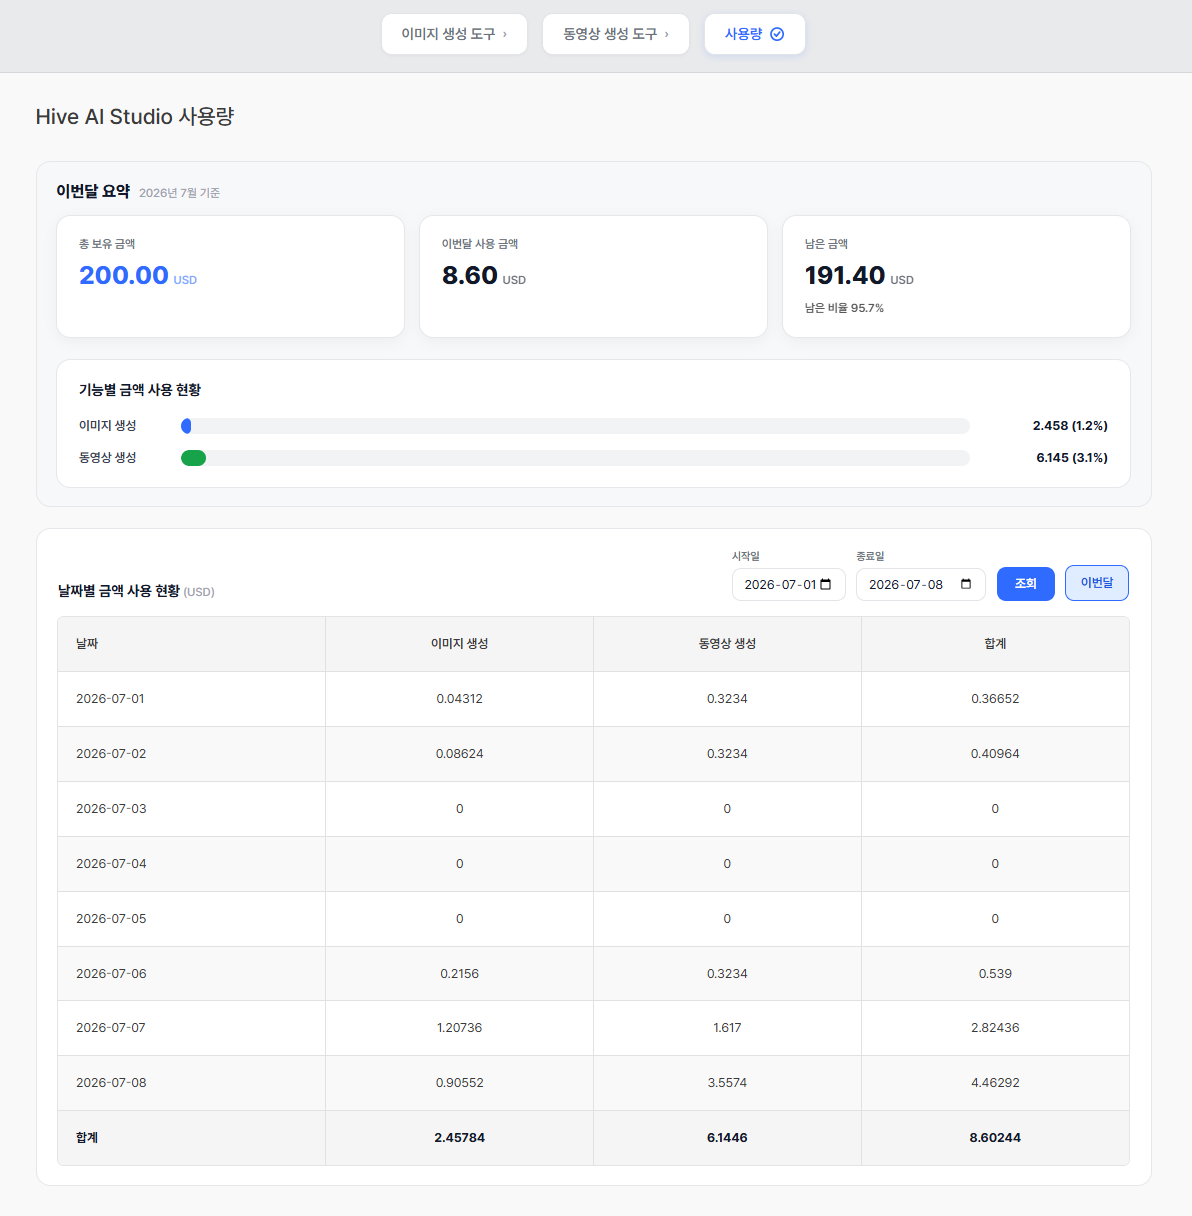Screen dimensions: 1192x1216
Task: Select the 2026-07-02 date row cell
Action: tap(191, 754)
